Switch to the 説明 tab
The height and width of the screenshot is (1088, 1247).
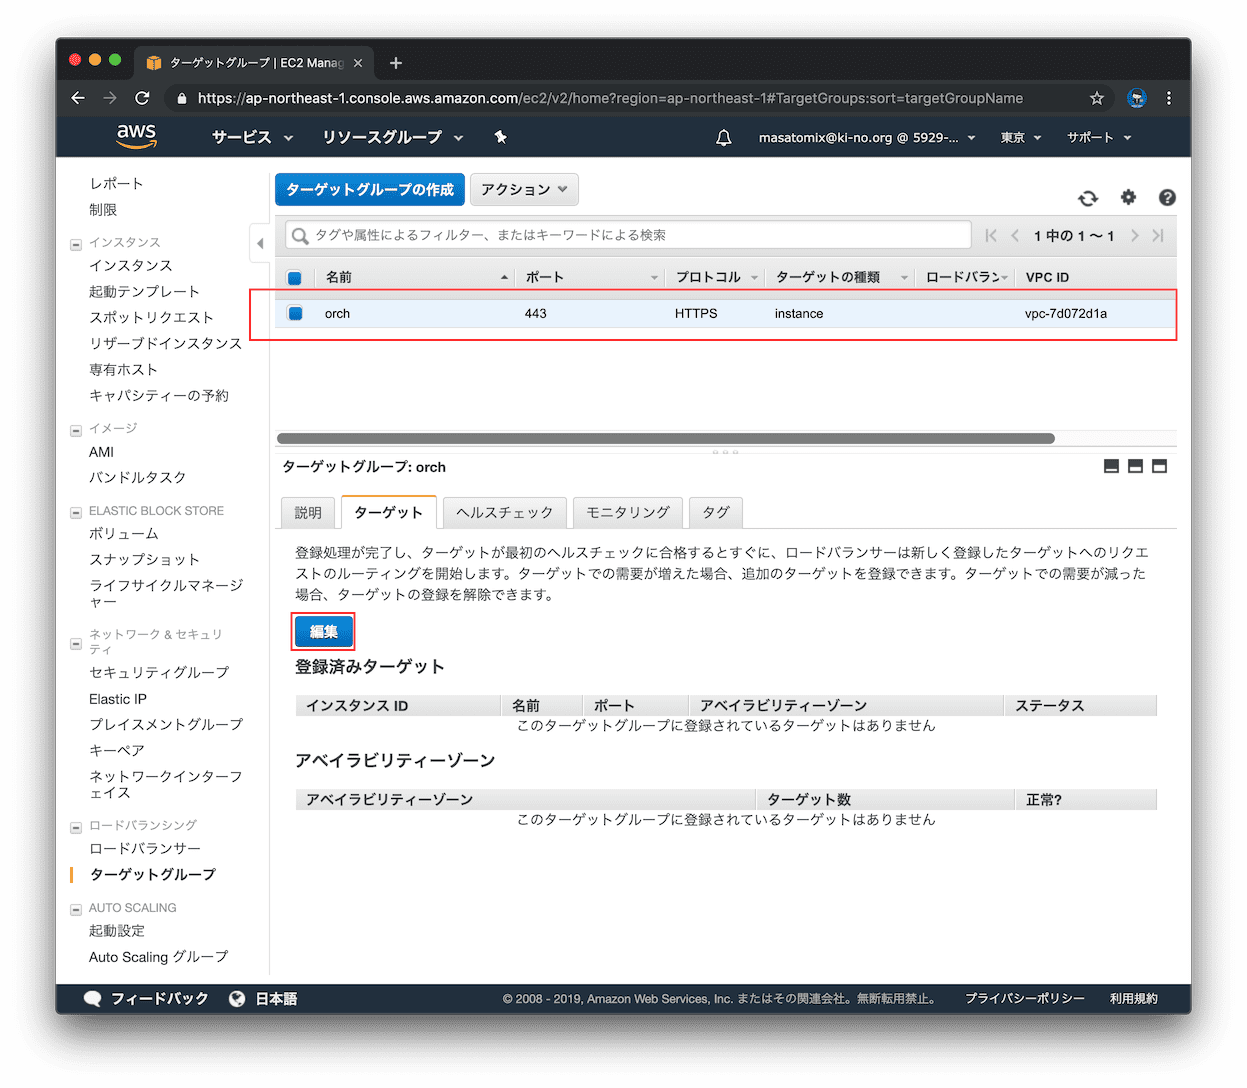tap(308, 512)
